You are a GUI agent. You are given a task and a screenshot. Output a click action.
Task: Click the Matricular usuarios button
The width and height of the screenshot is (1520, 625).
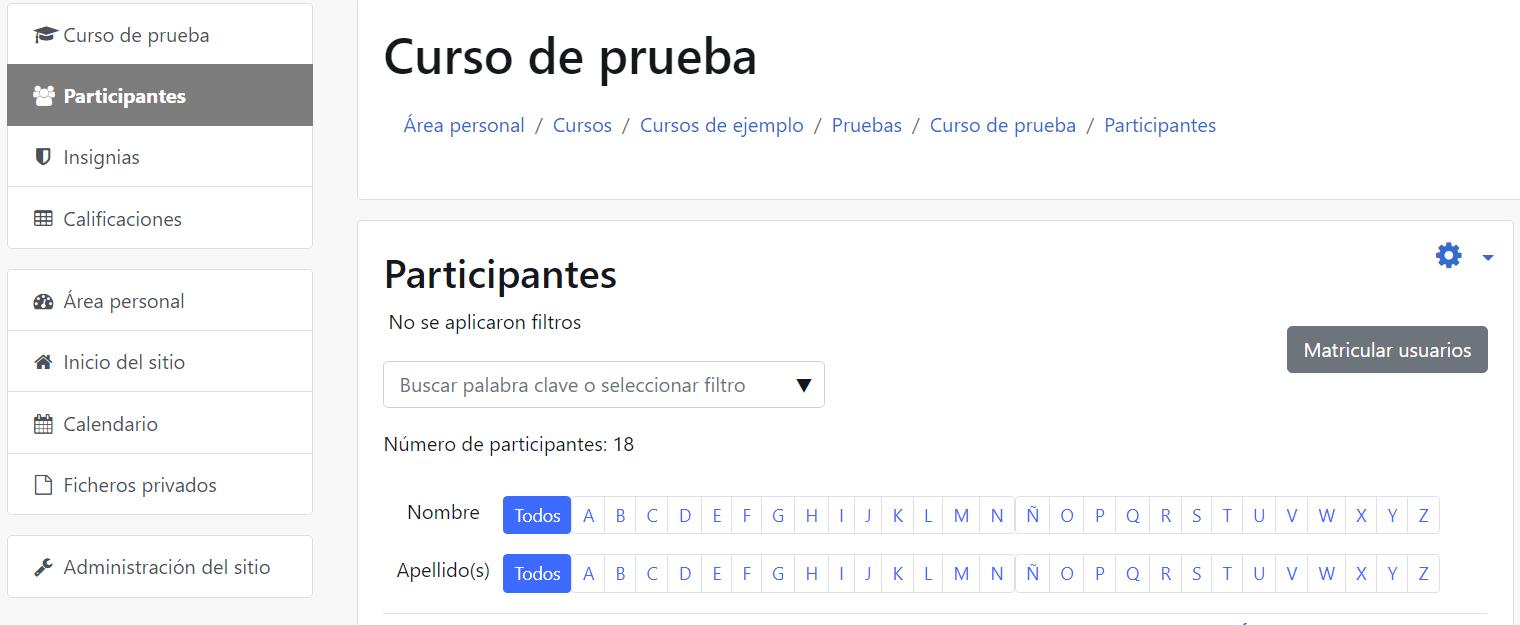tap(1387, 350)
